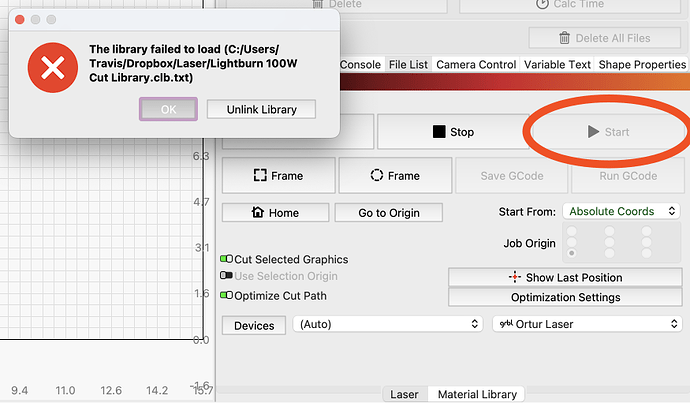Toggle Use Selection Origin switch

click(x=227, y=275)
